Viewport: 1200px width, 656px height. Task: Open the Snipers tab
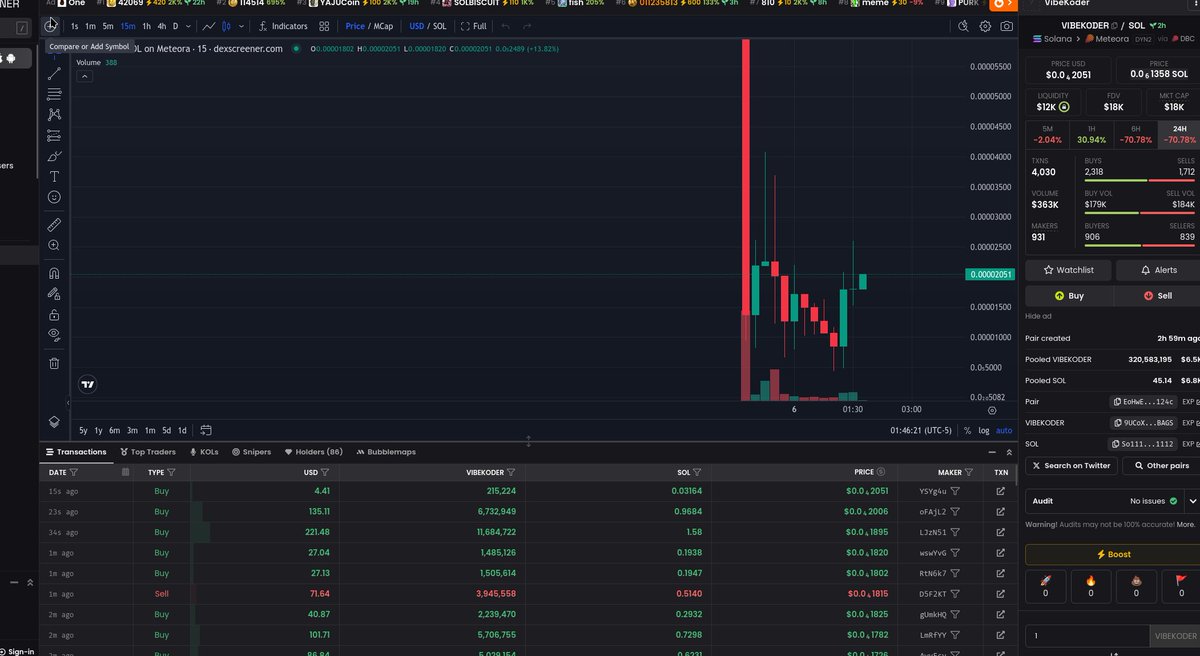(251, 452)
